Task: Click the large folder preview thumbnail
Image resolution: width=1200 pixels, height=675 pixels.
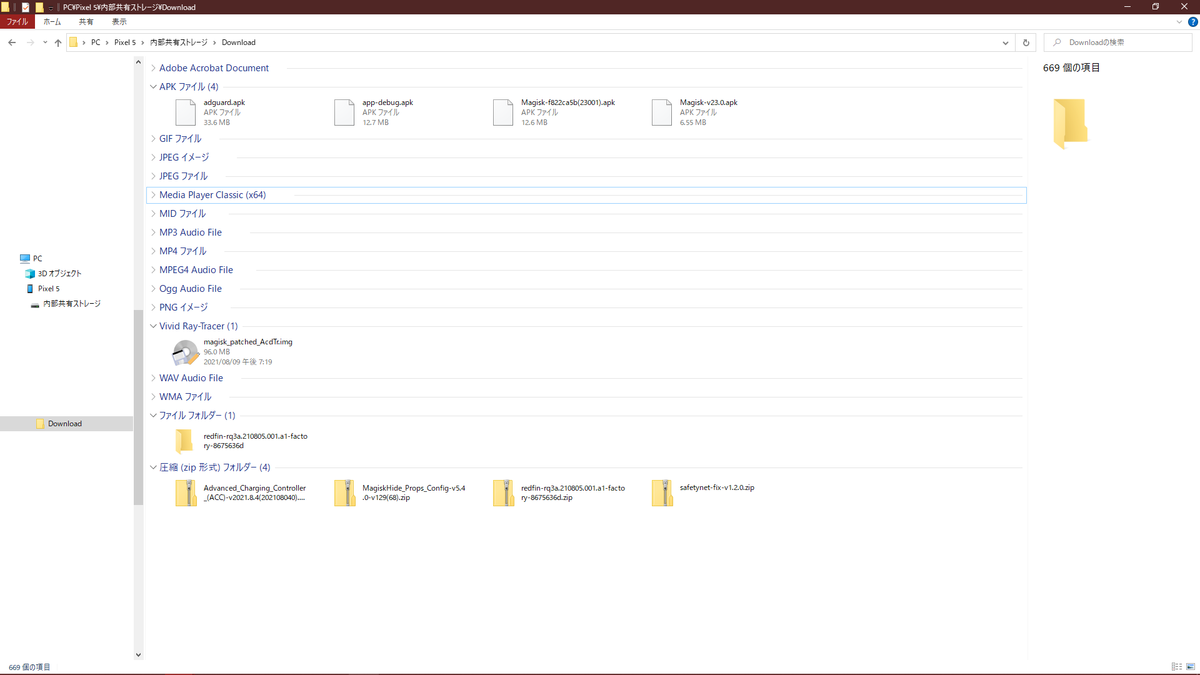Action: coord(1070,123)
